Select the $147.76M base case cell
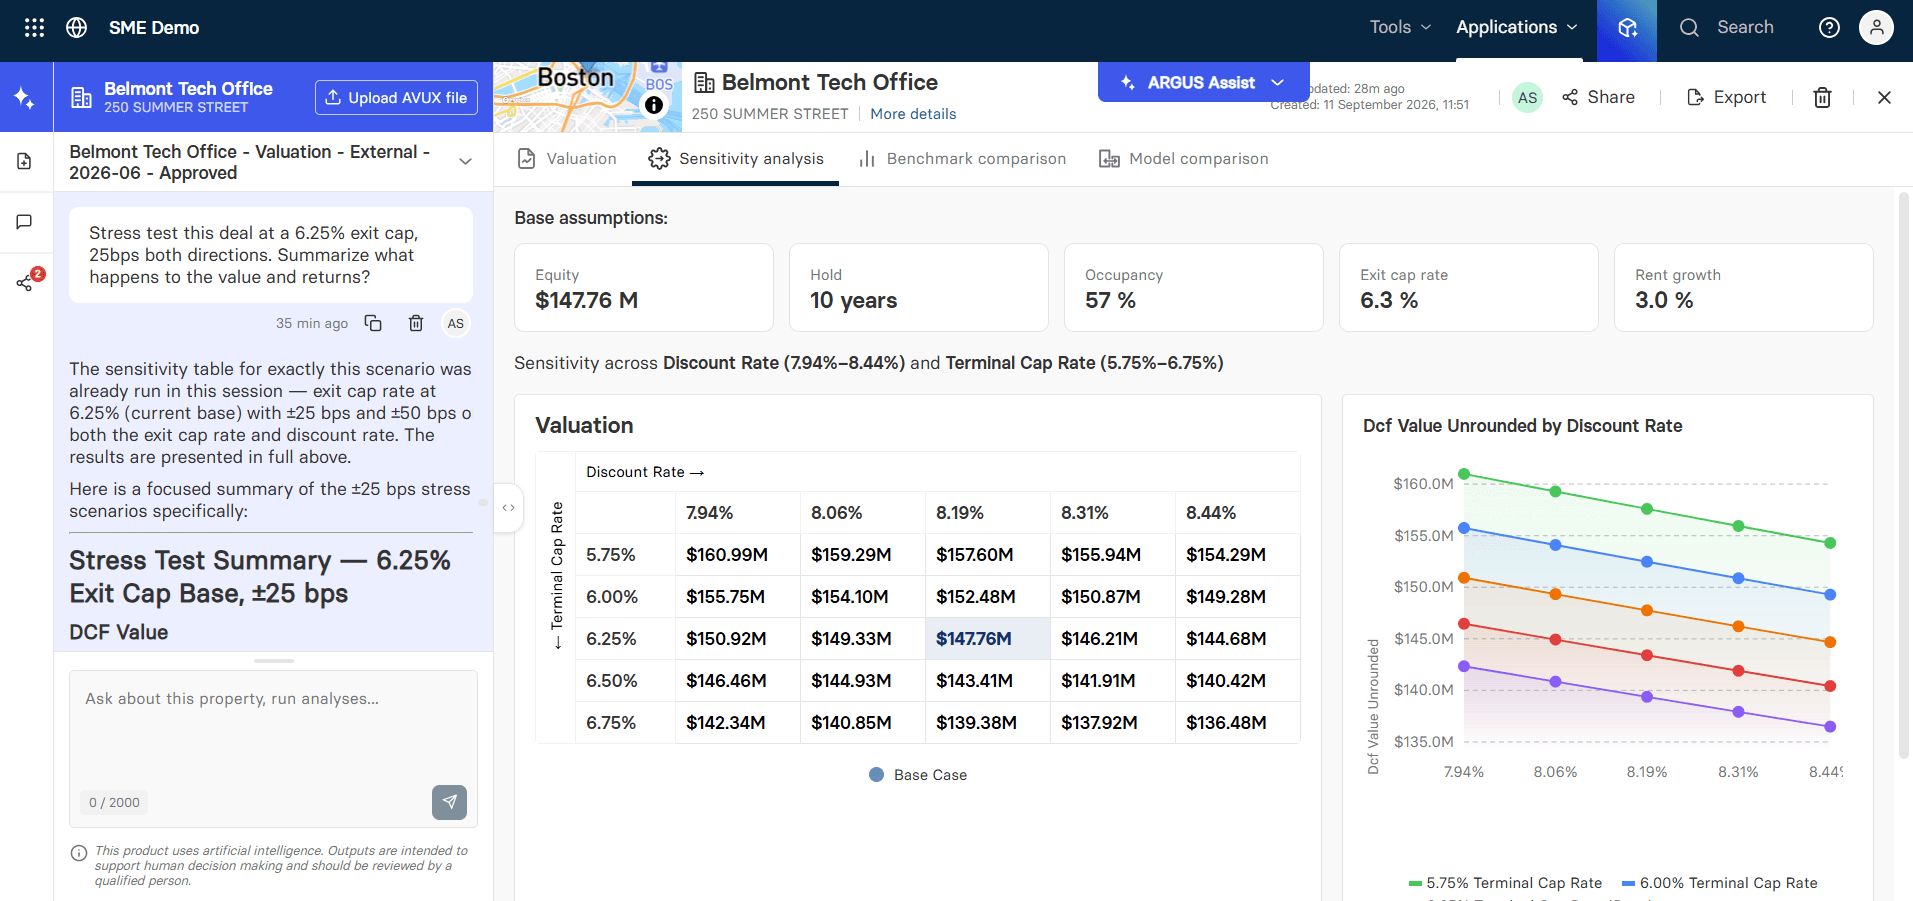 tap(987, 639)
